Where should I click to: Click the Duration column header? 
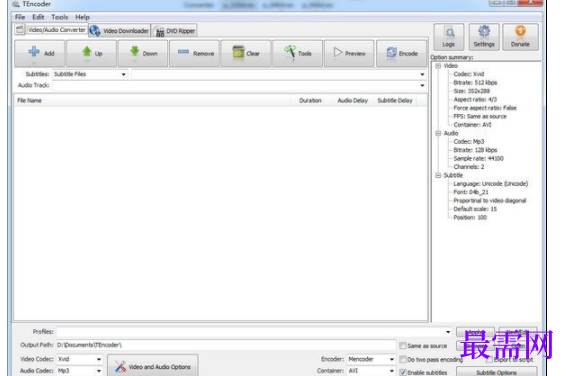[x=311, y=101]
